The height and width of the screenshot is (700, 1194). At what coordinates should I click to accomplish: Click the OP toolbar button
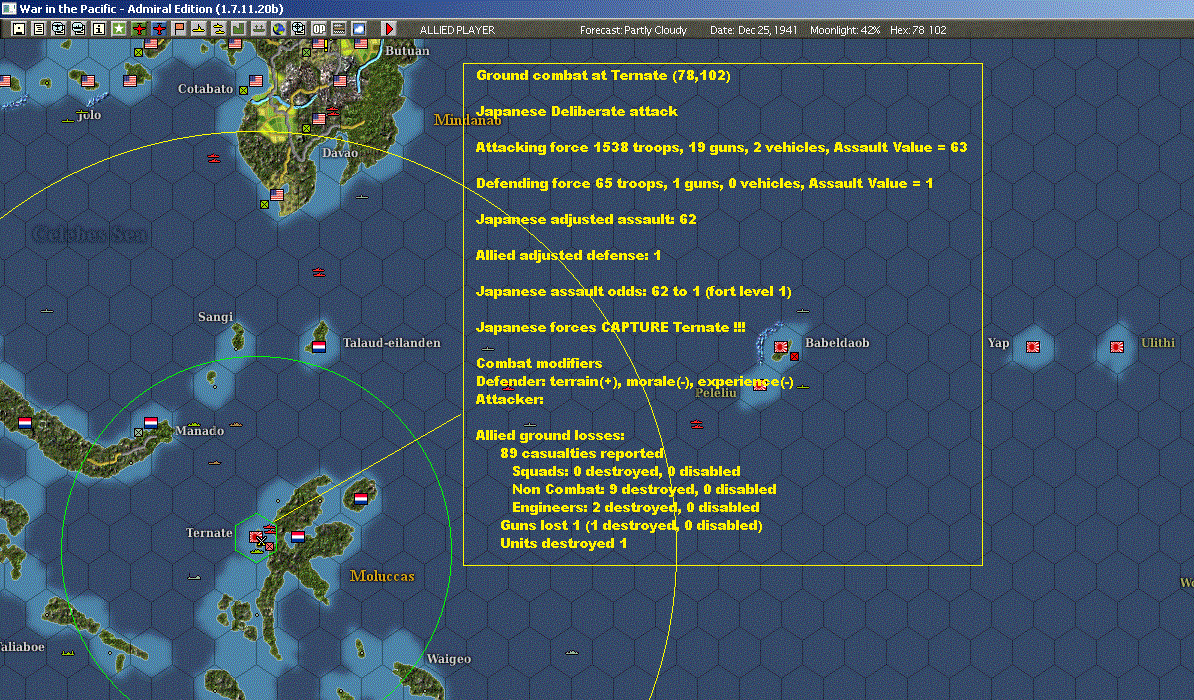coord(318,29)
